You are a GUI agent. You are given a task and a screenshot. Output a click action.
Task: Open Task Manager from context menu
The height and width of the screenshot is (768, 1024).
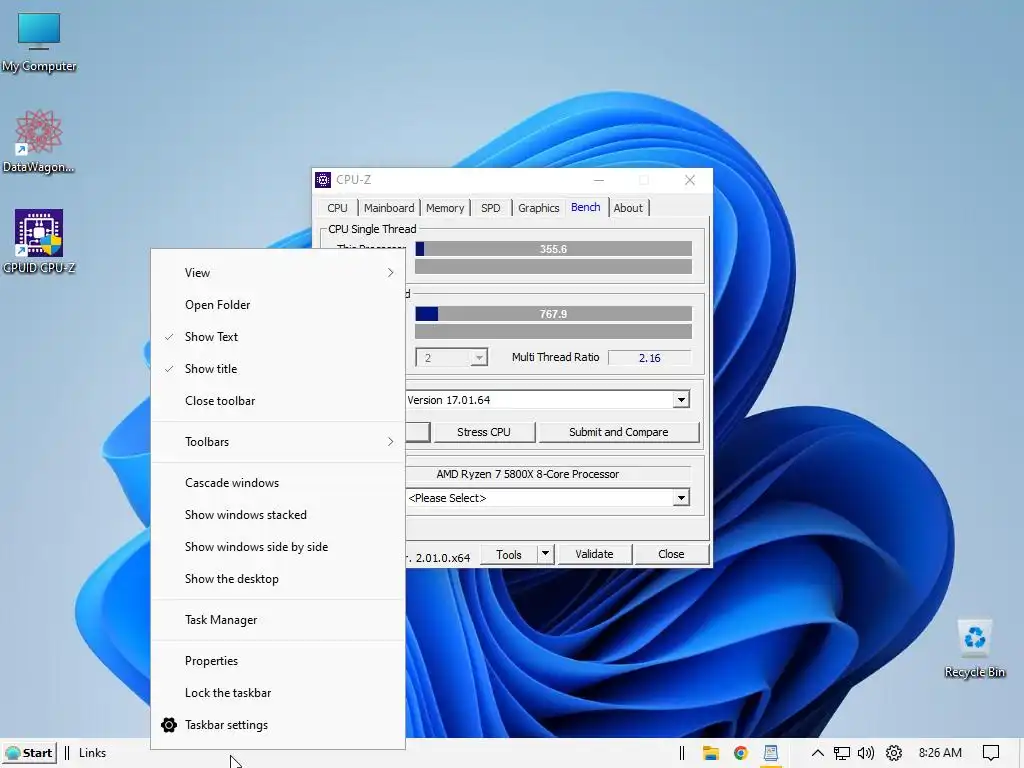[x=278, y=620]
